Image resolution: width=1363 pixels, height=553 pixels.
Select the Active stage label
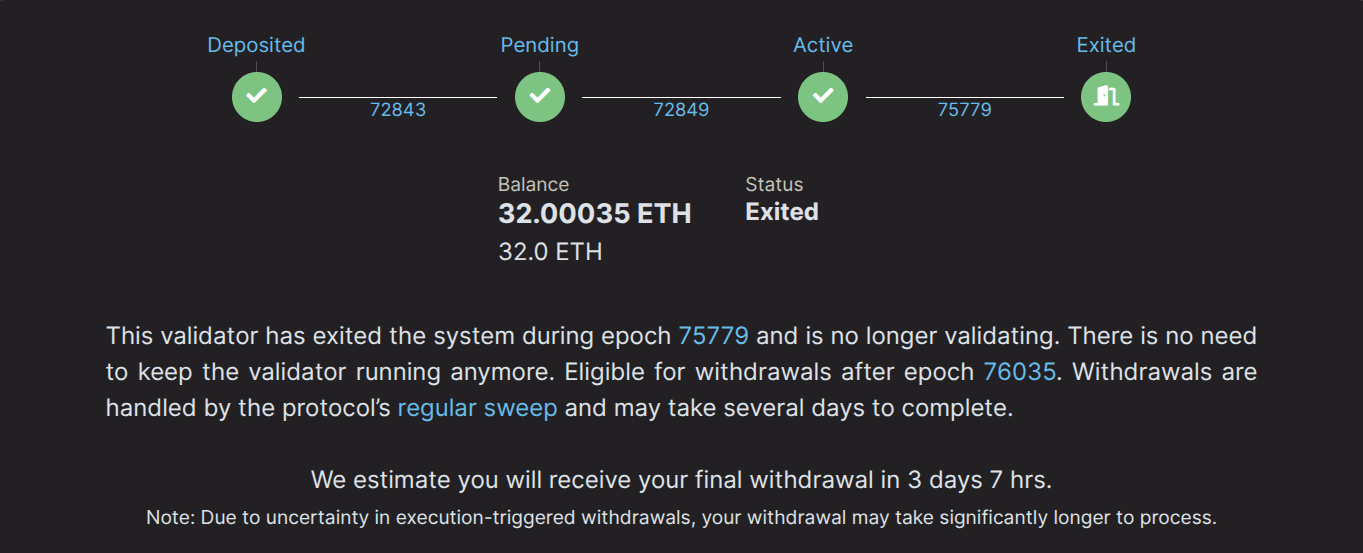[823, 45]
